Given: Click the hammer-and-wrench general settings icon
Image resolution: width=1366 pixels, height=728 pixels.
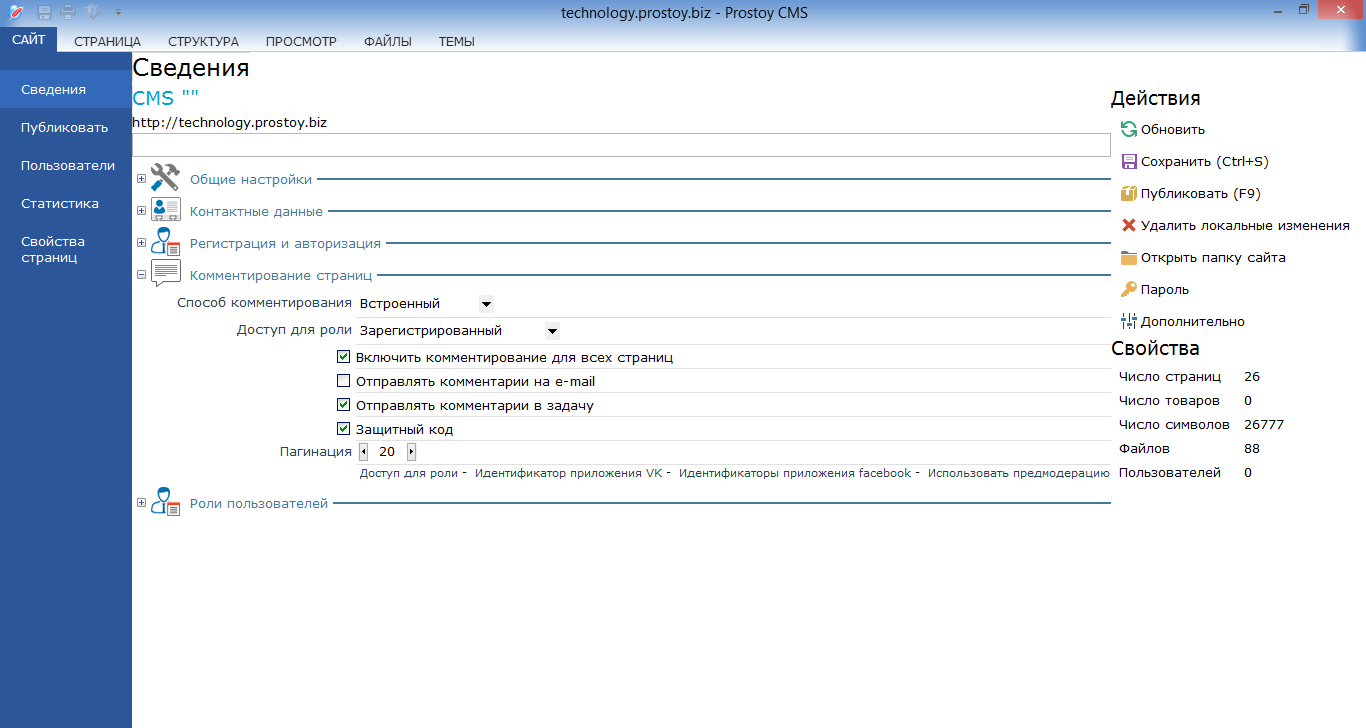Looking at the screenshot, I should pos(165,177).
